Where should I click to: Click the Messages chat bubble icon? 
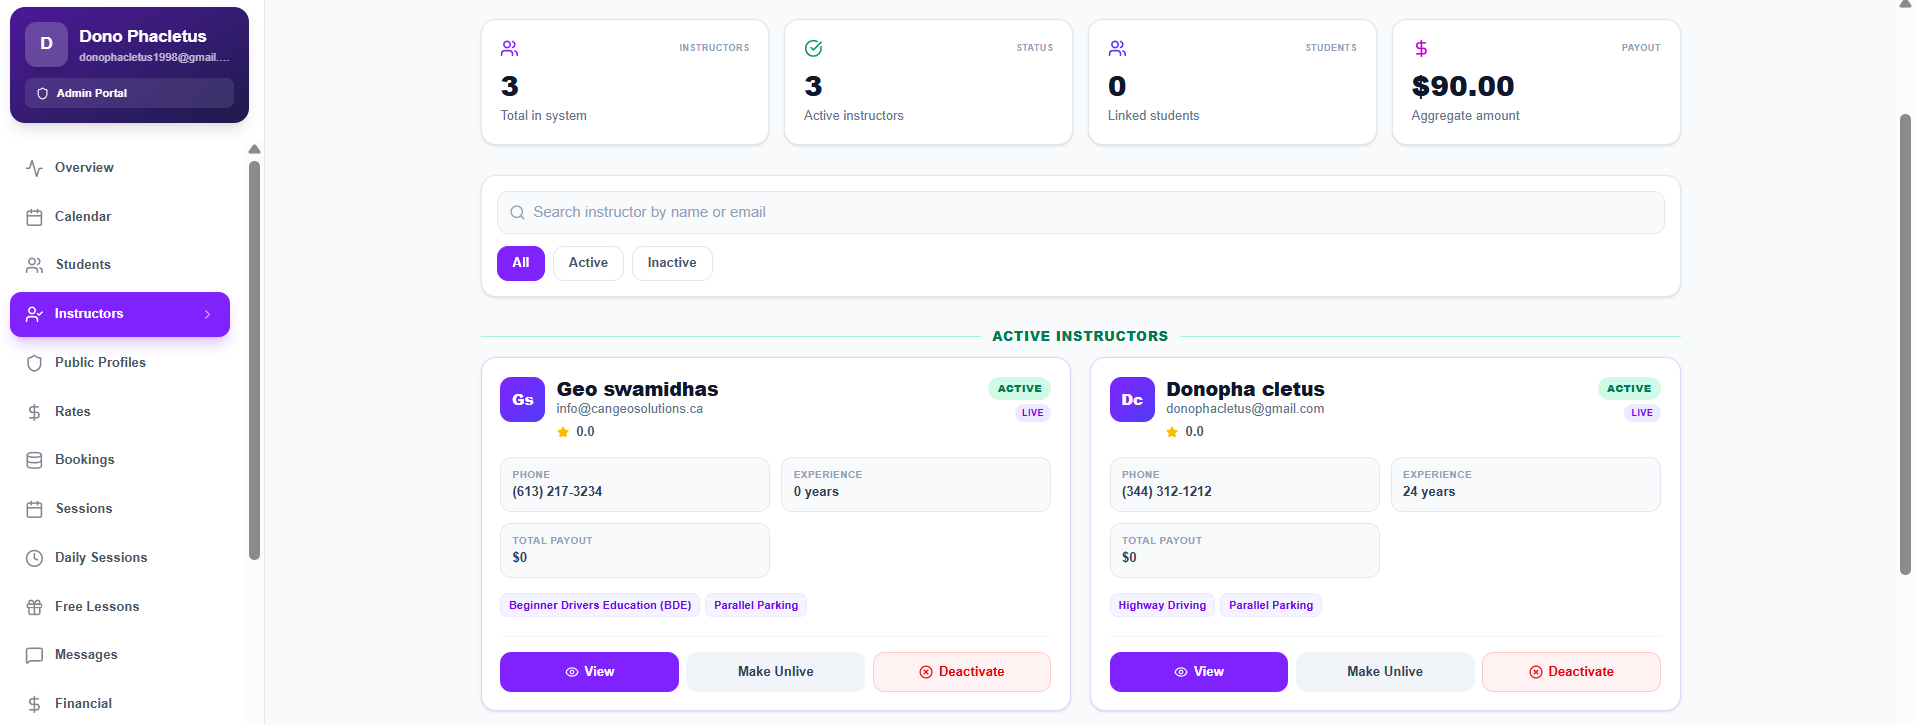click(34, 655)
